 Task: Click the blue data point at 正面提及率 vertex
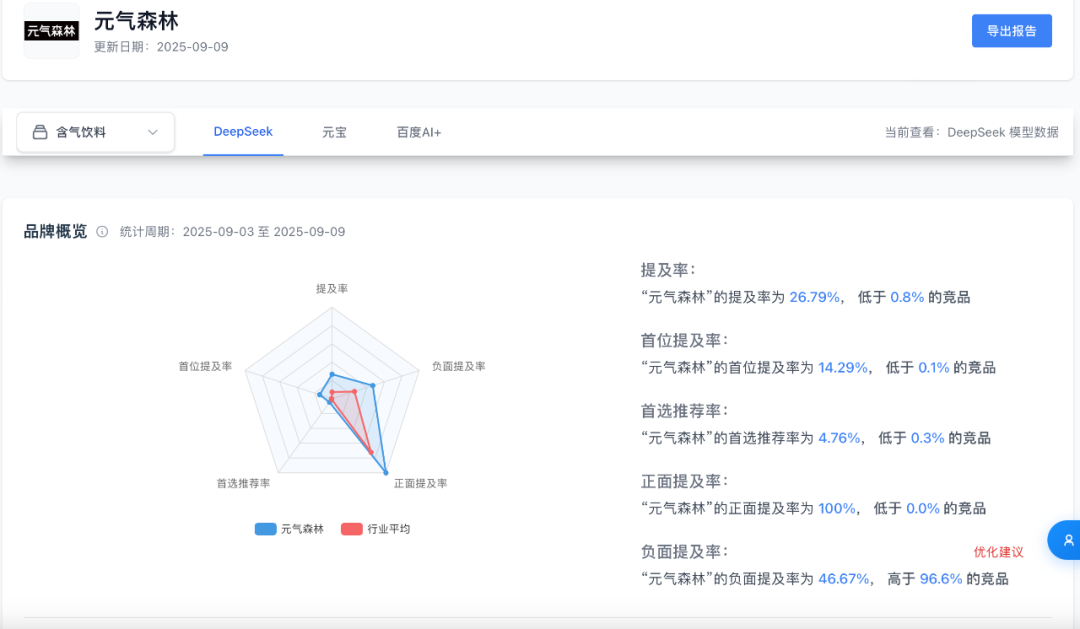[386, 473]
